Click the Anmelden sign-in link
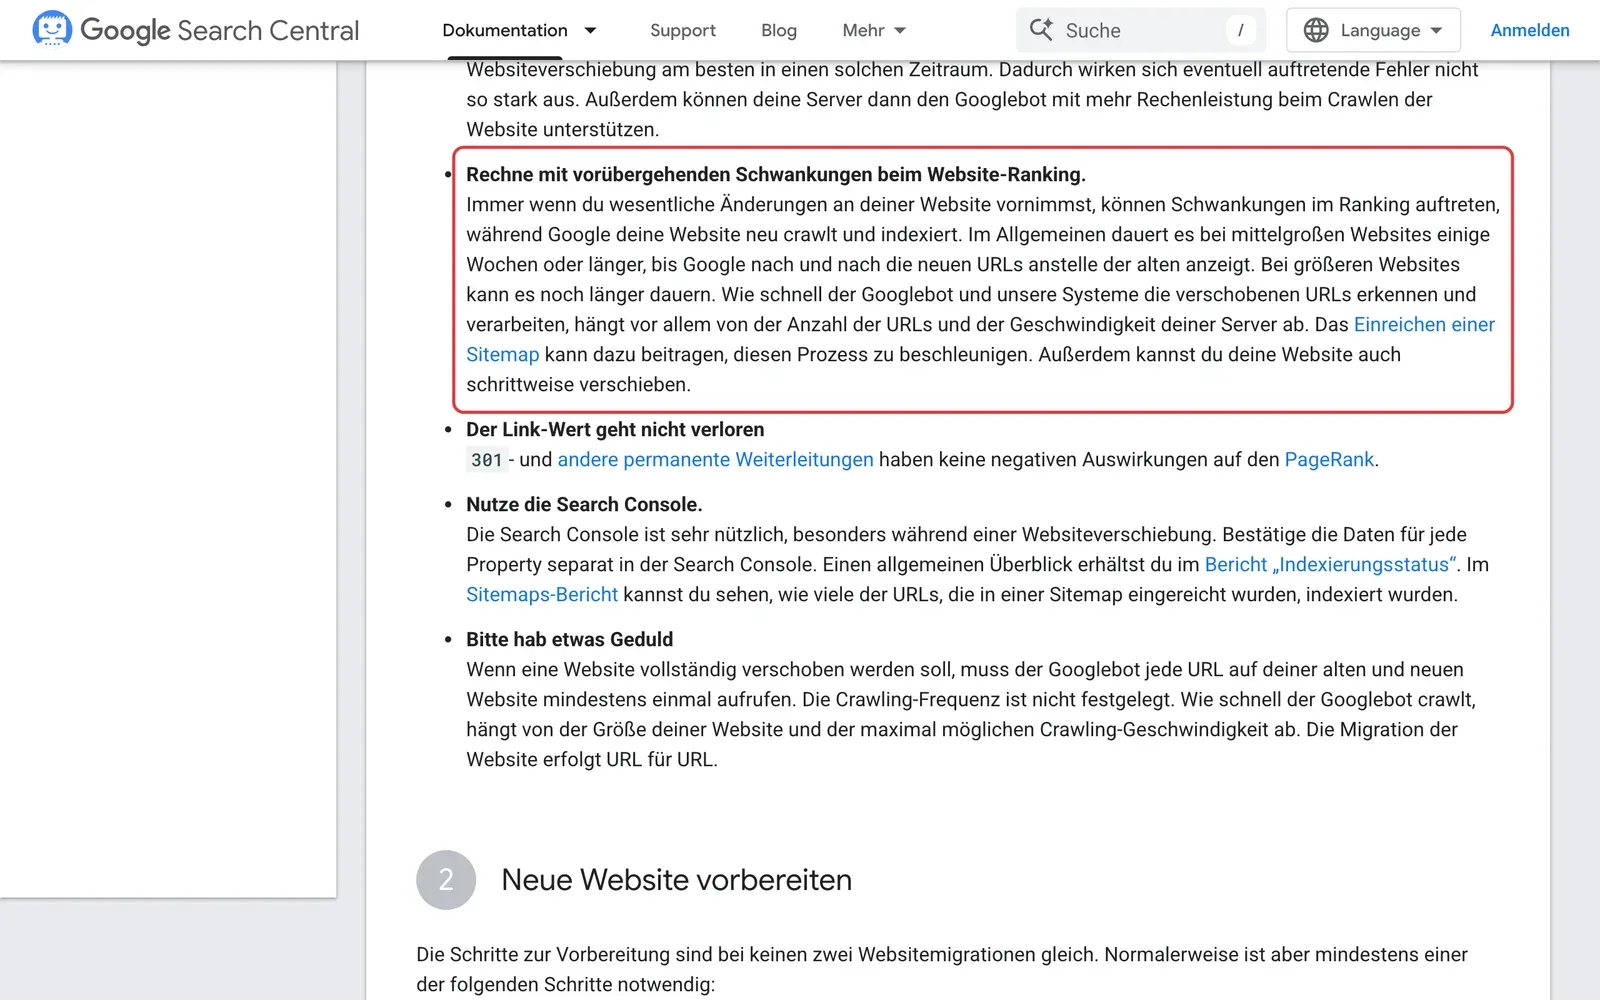 point(1530,30)
